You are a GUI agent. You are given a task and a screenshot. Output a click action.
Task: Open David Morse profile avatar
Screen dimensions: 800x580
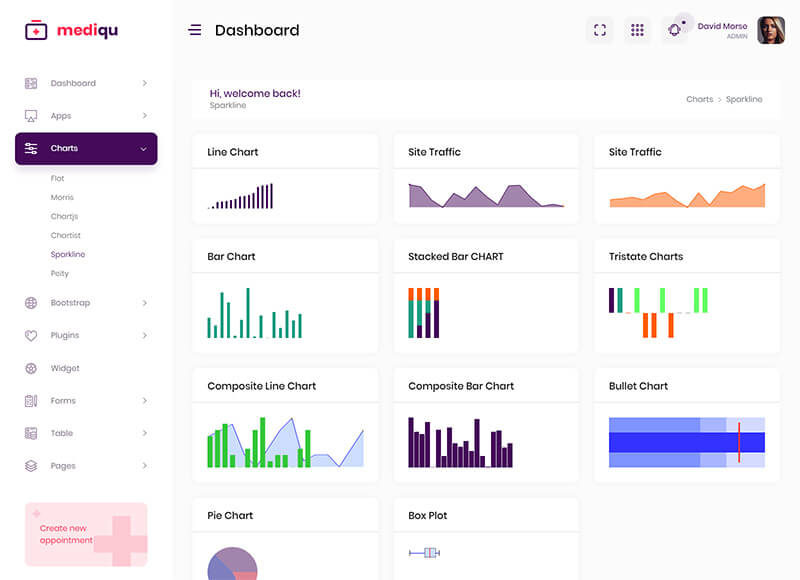pyautogui.click(x=771, y=30)
